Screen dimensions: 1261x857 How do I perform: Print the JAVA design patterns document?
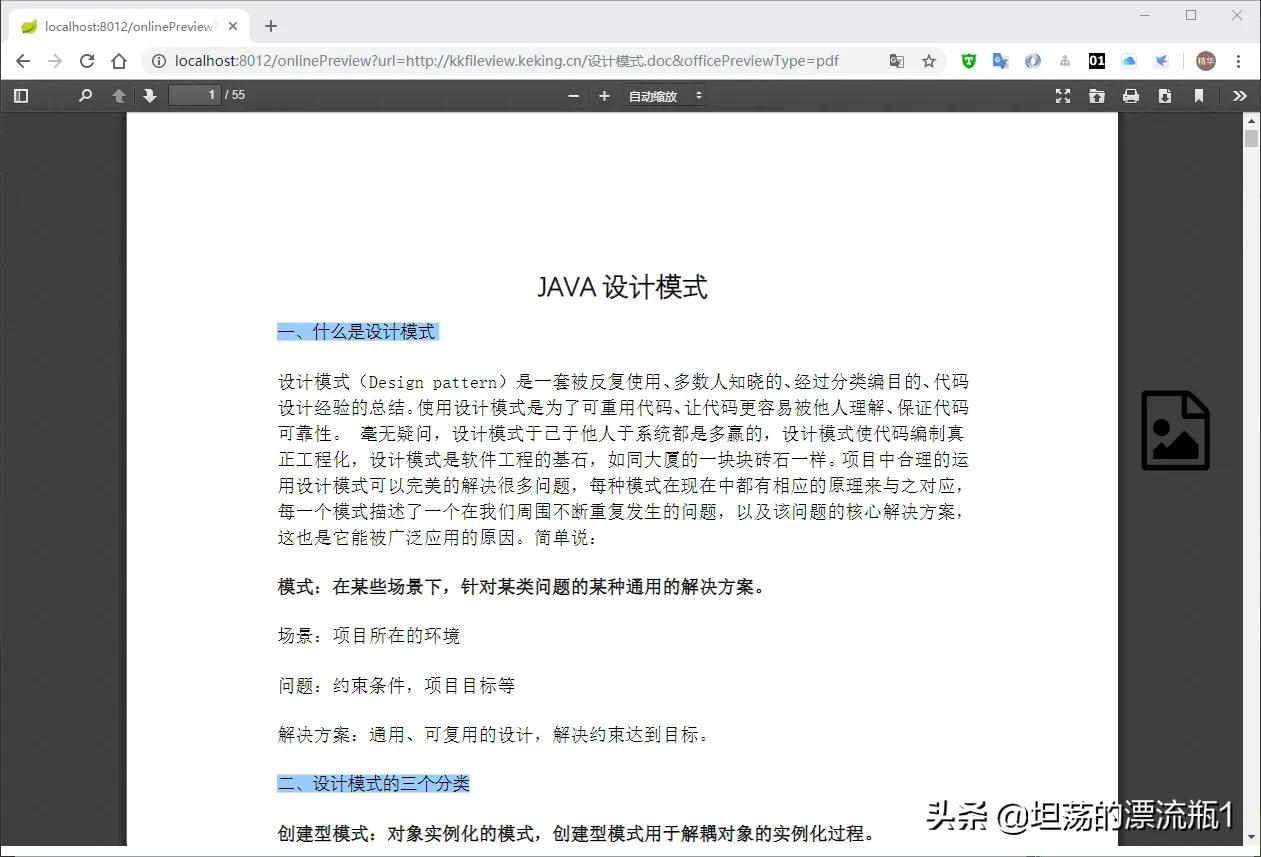[1131, 95]
